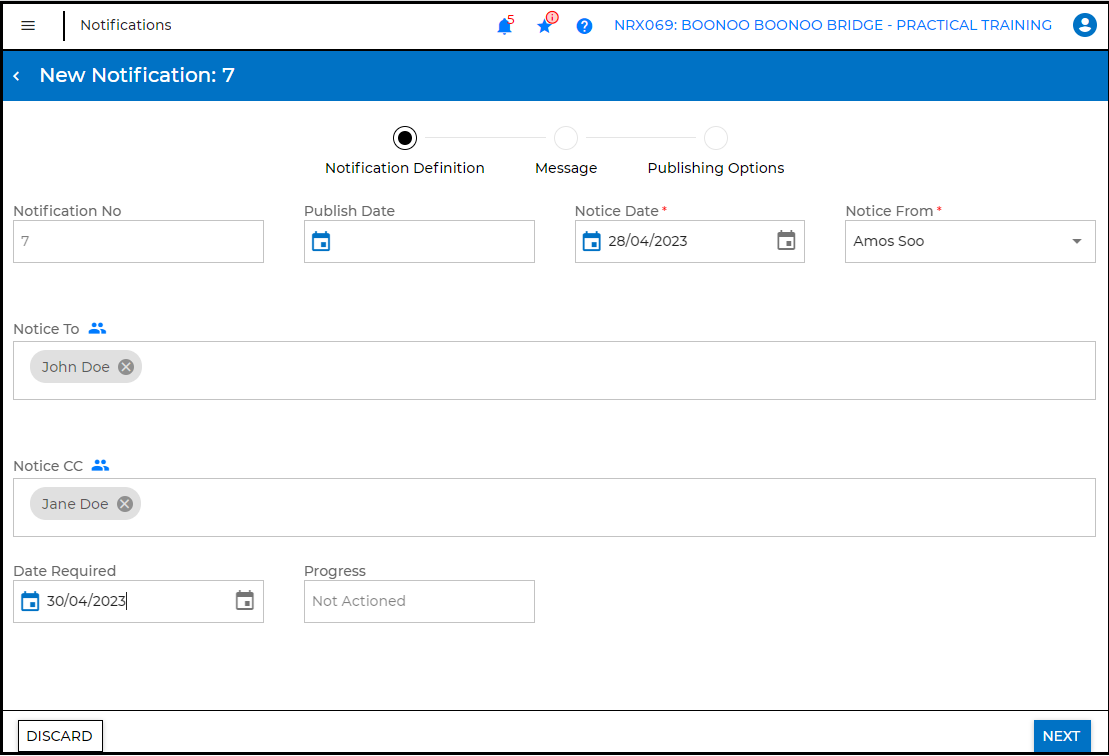Select the Notification Definition step
Viewport: 1109px width, 756px height.
[405, 138]
